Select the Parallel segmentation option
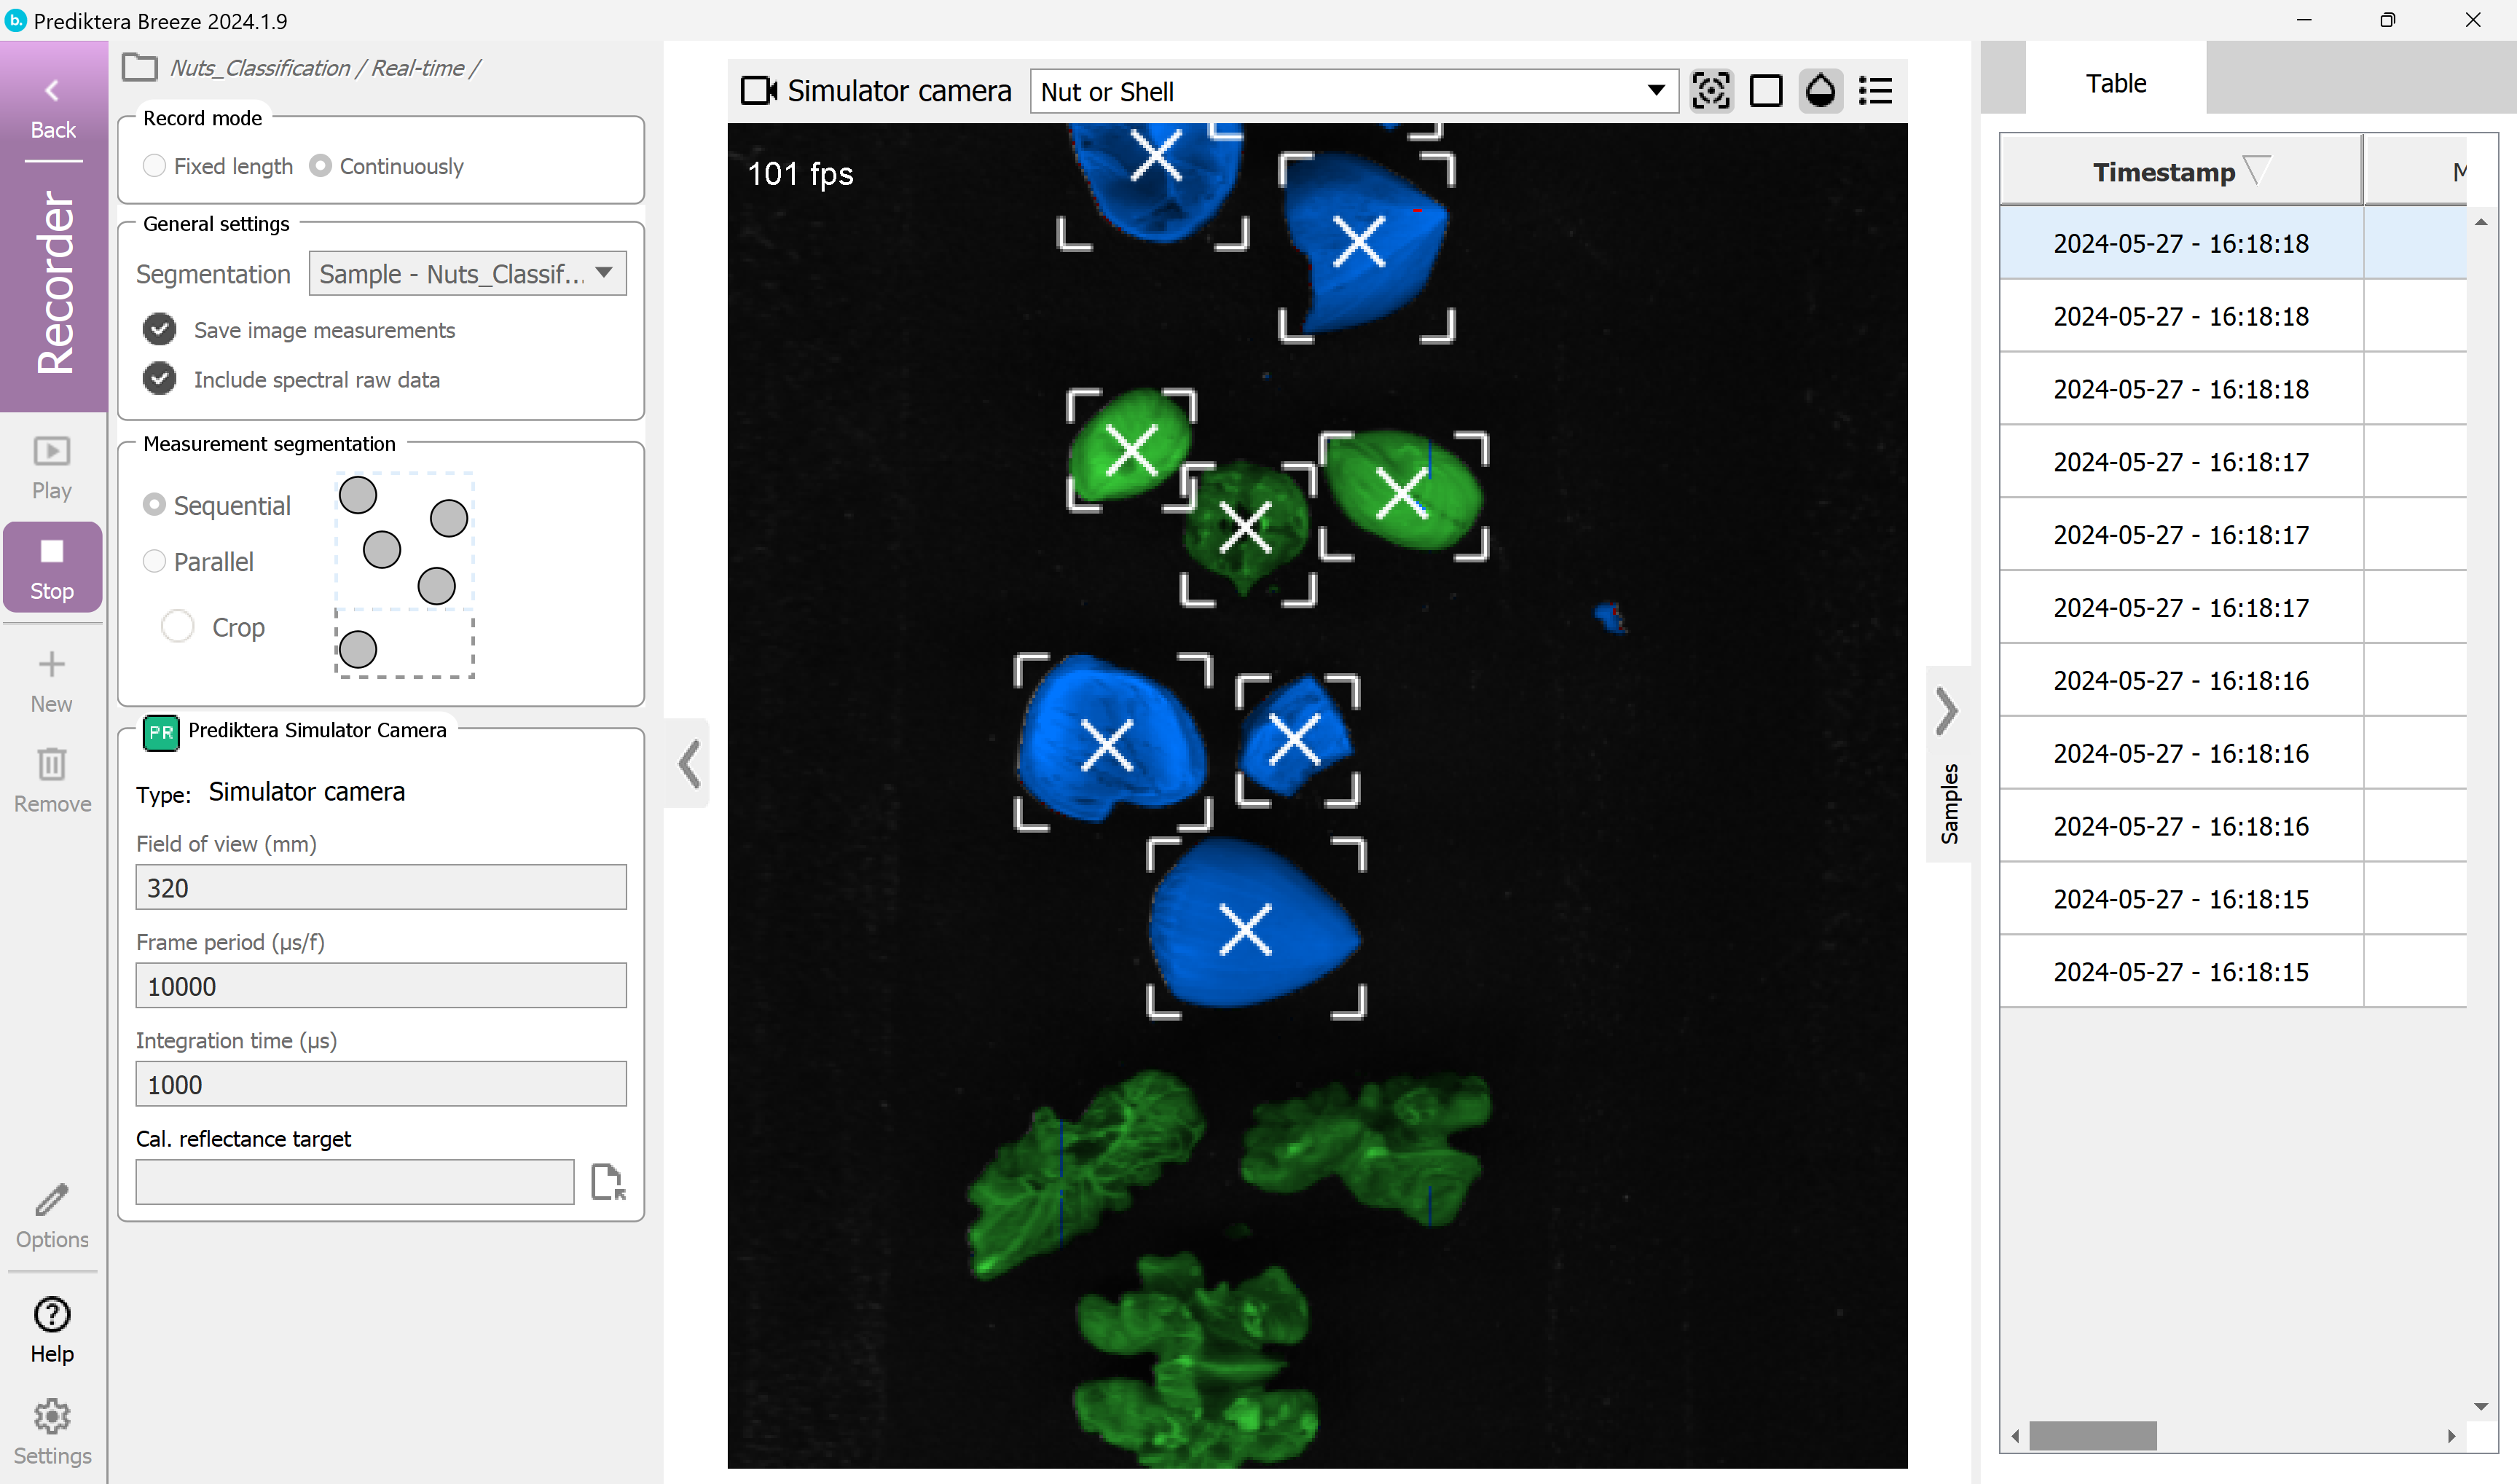 (x=154, y=561)
